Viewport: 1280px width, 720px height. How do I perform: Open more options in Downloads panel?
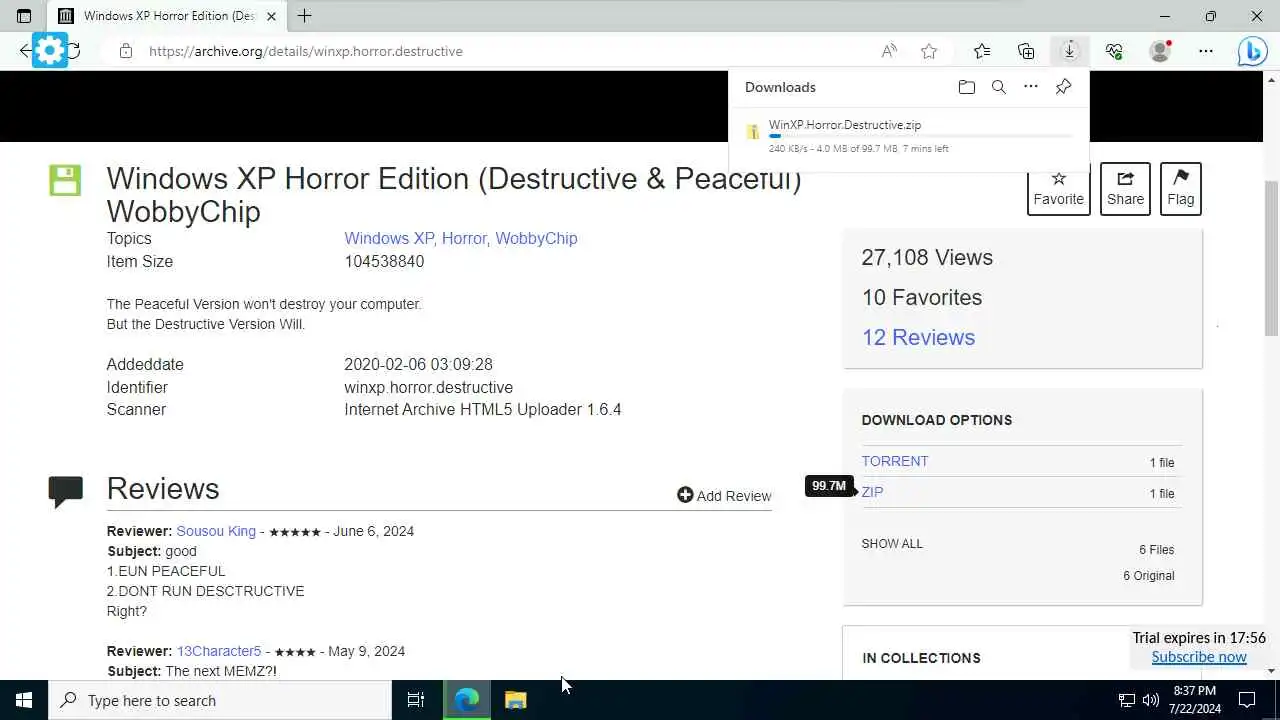point(1031,87)
